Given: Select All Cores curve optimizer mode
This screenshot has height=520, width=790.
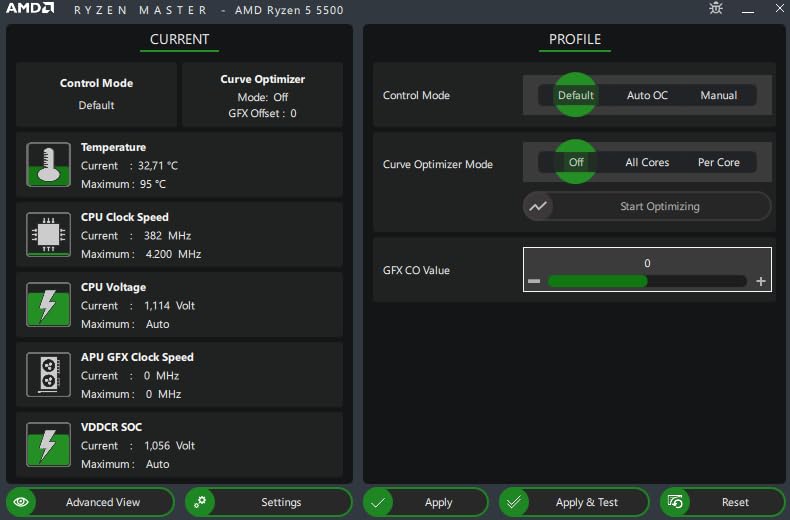Looking at the screenshot, I should (647, 162).
